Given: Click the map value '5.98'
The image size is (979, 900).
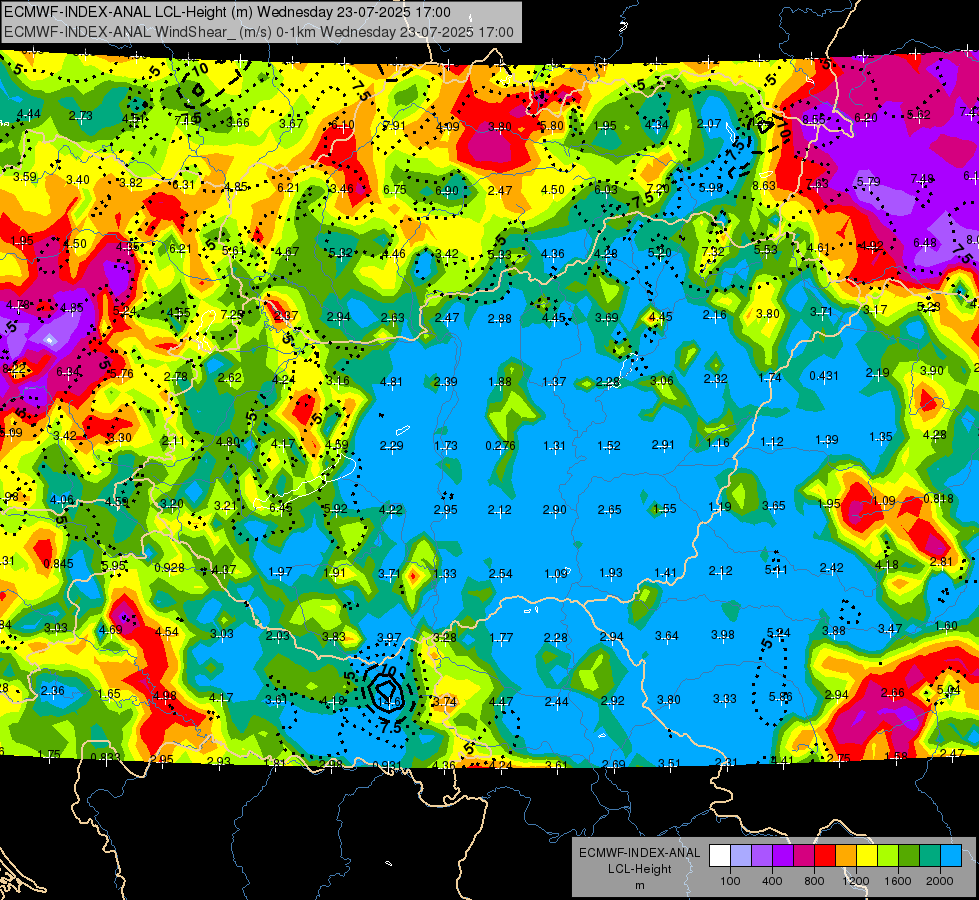Looking at the screenshot, I should pos(711,187).
